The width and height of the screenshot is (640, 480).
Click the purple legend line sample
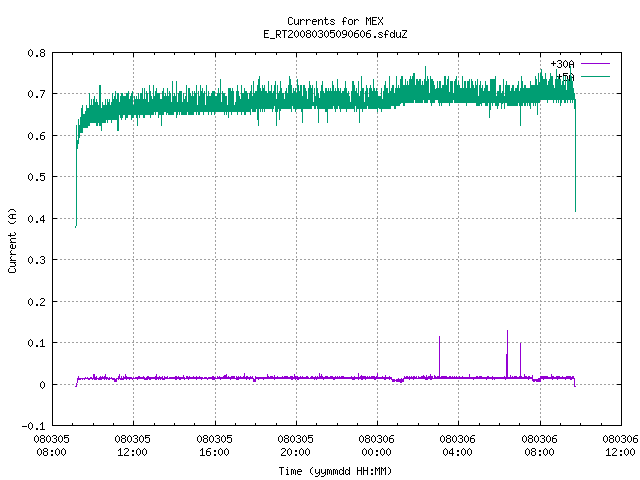(595, 64)
